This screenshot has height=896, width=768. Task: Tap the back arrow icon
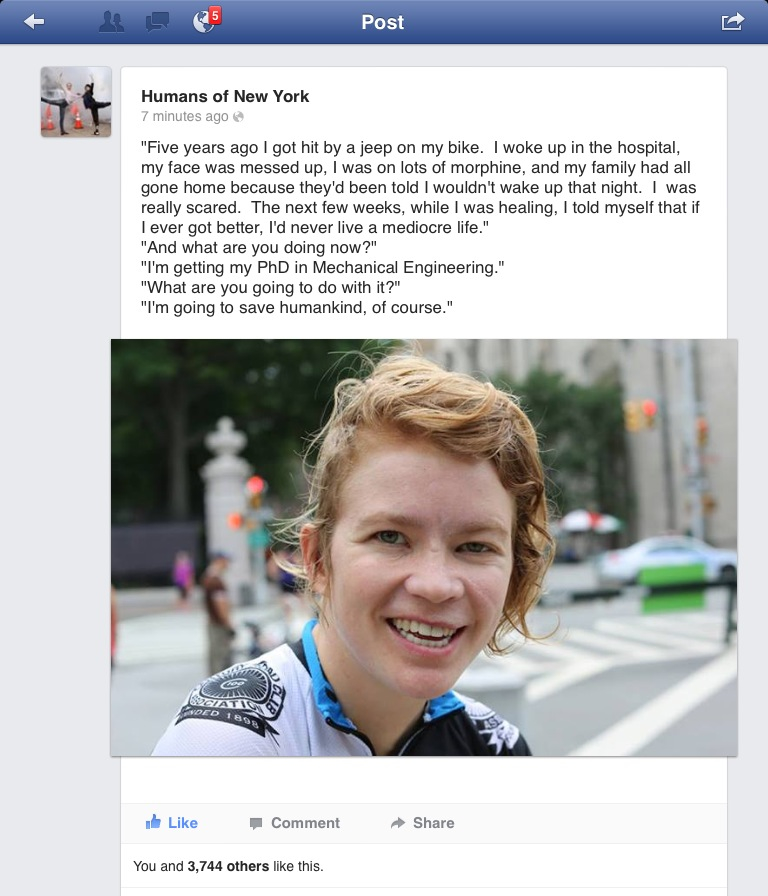34,22
